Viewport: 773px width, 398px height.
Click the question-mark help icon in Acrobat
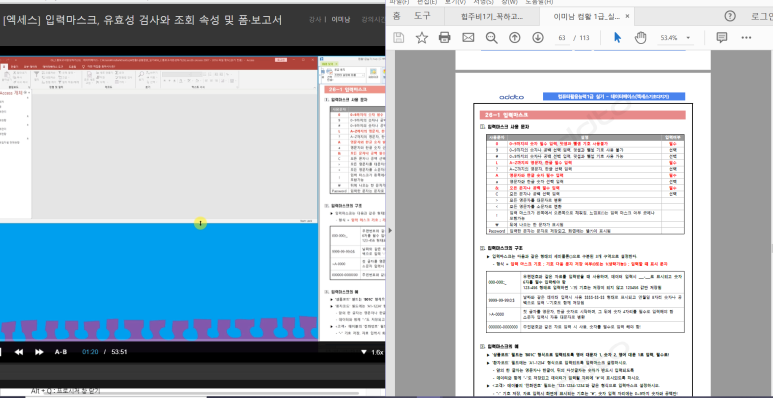click(730, 16)
